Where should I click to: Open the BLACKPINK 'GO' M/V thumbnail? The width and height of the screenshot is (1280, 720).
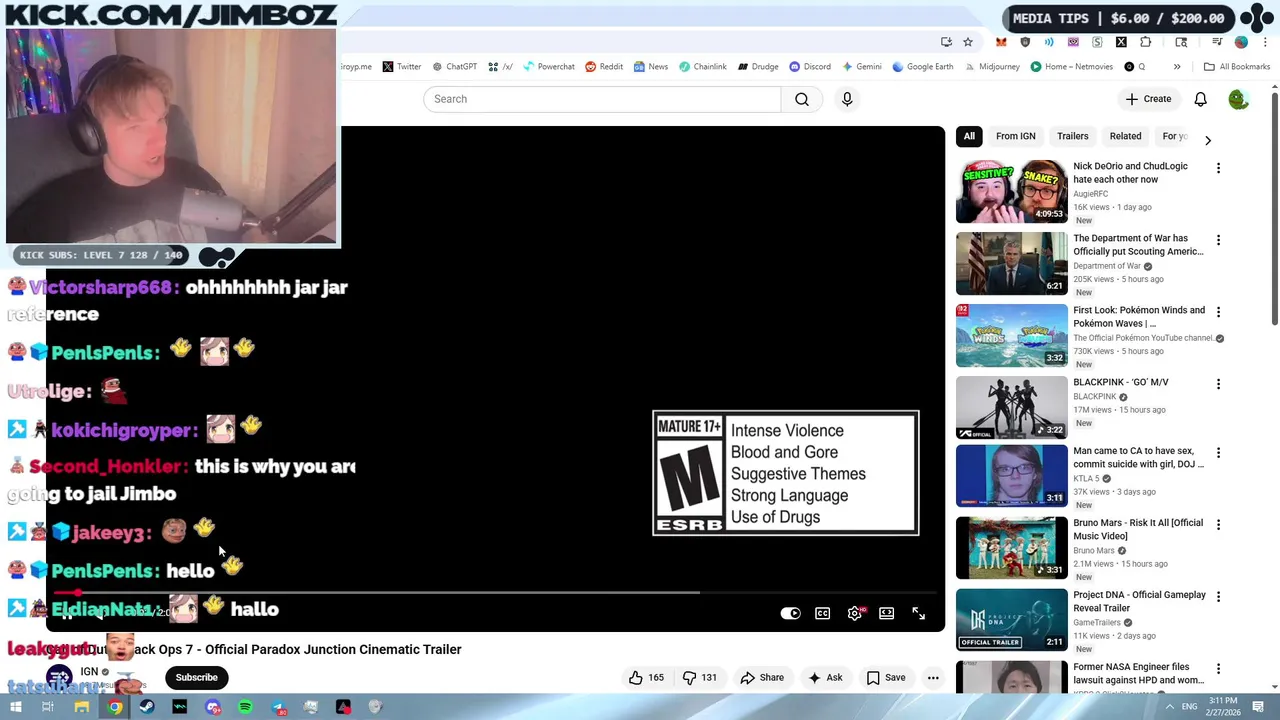click(1011, 408)
